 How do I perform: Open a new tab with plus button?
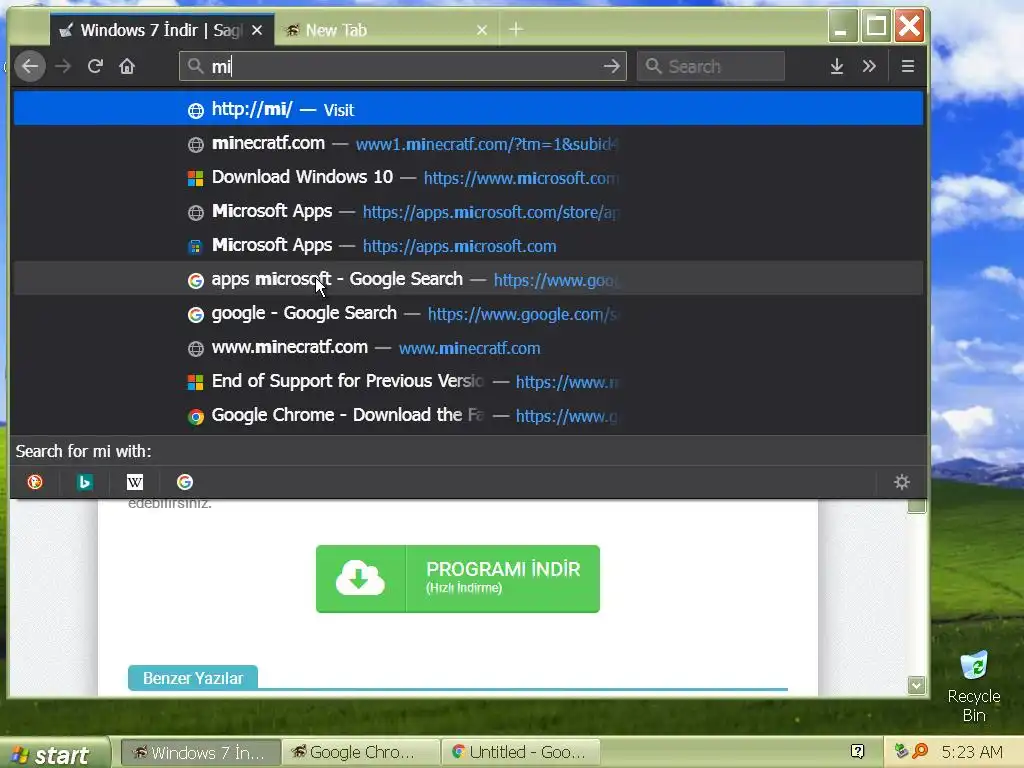pyautogui.click(x=516, y=29)
